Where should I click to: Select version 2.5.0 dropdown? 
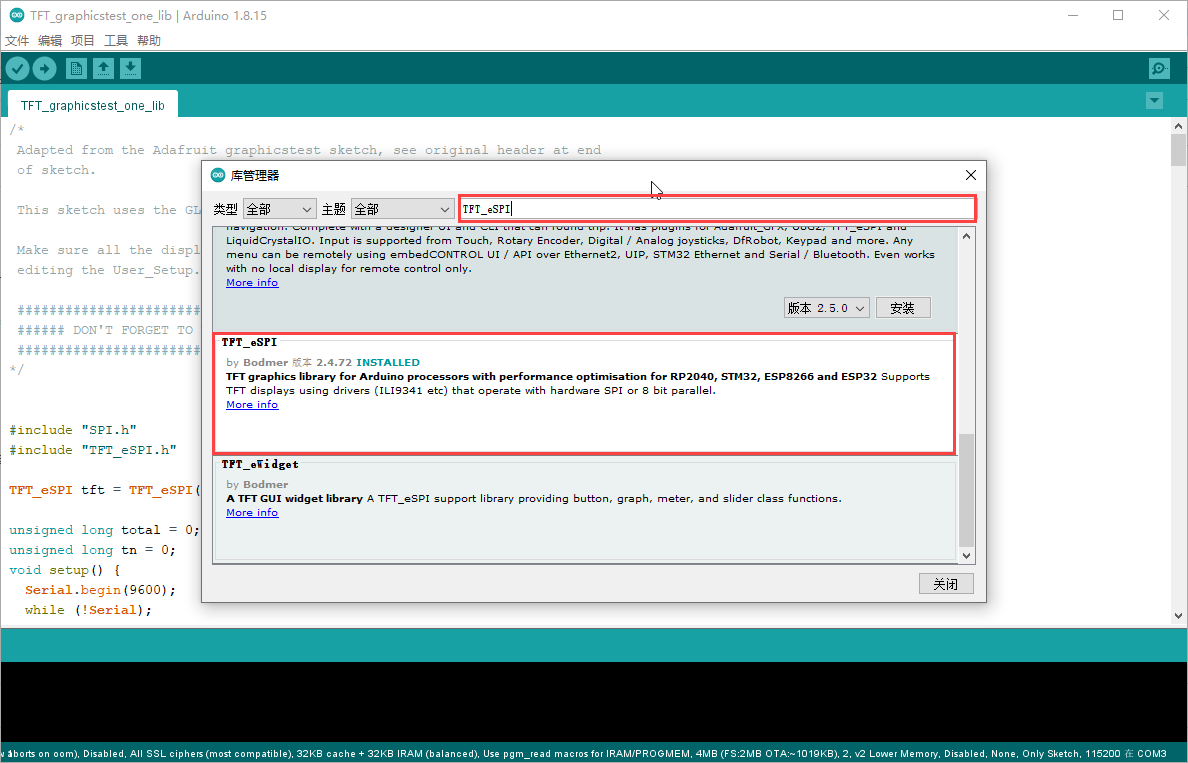pos(826,308)
